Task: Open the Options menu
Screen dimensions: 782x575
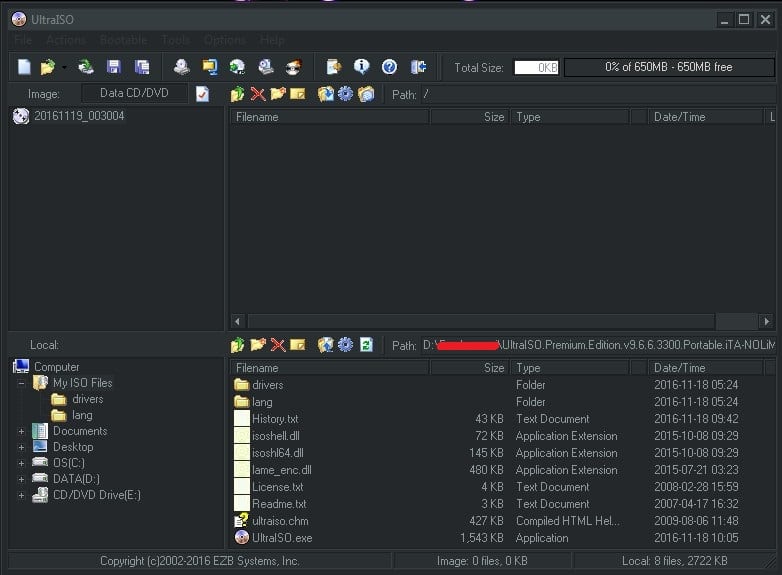Action: point(224,40)
